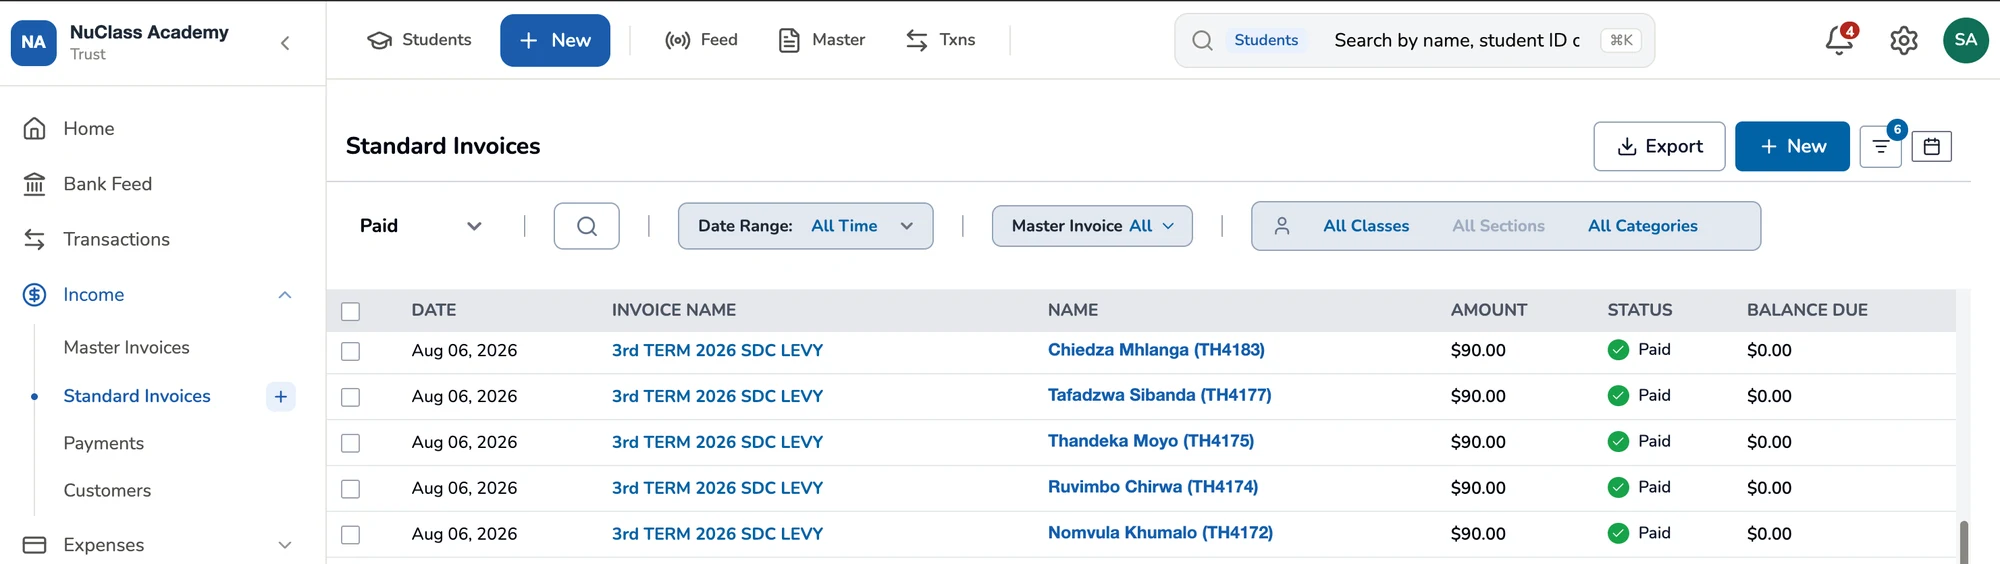2000x564 pixels.
Task: Toggle the select-all header checkbox
Action: (x=350, y=311)
